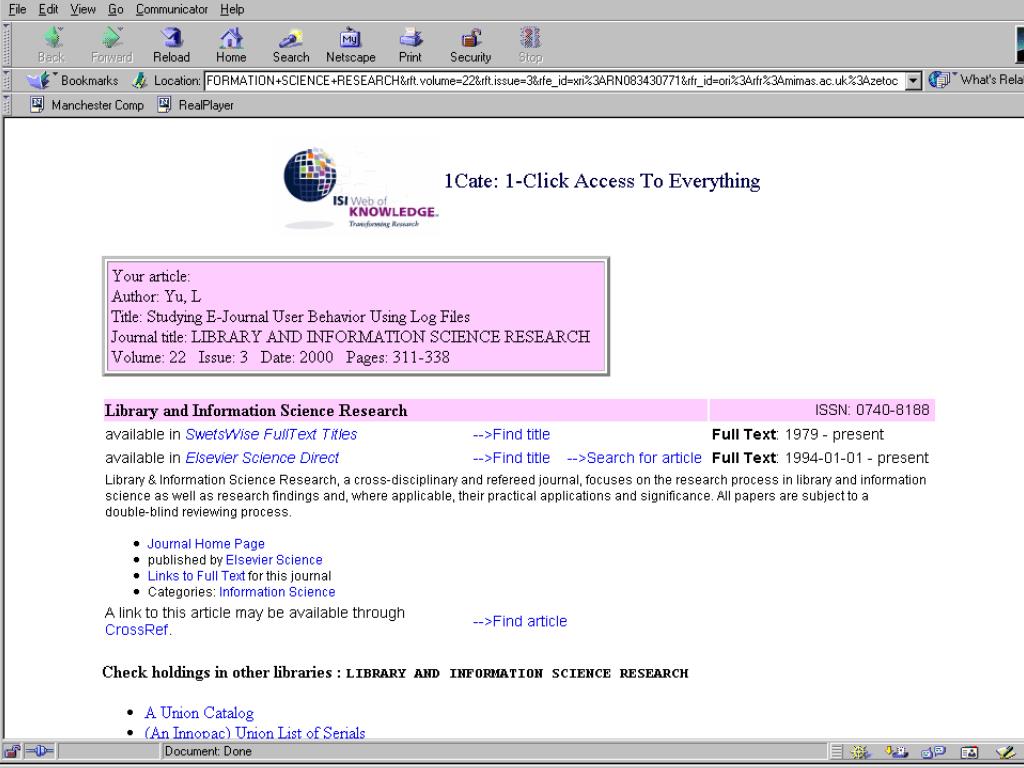The height and width of the screenshot is (768, 1024).
Task: Click the 'Author: Yu, L' line
Action: coord(156,296)
